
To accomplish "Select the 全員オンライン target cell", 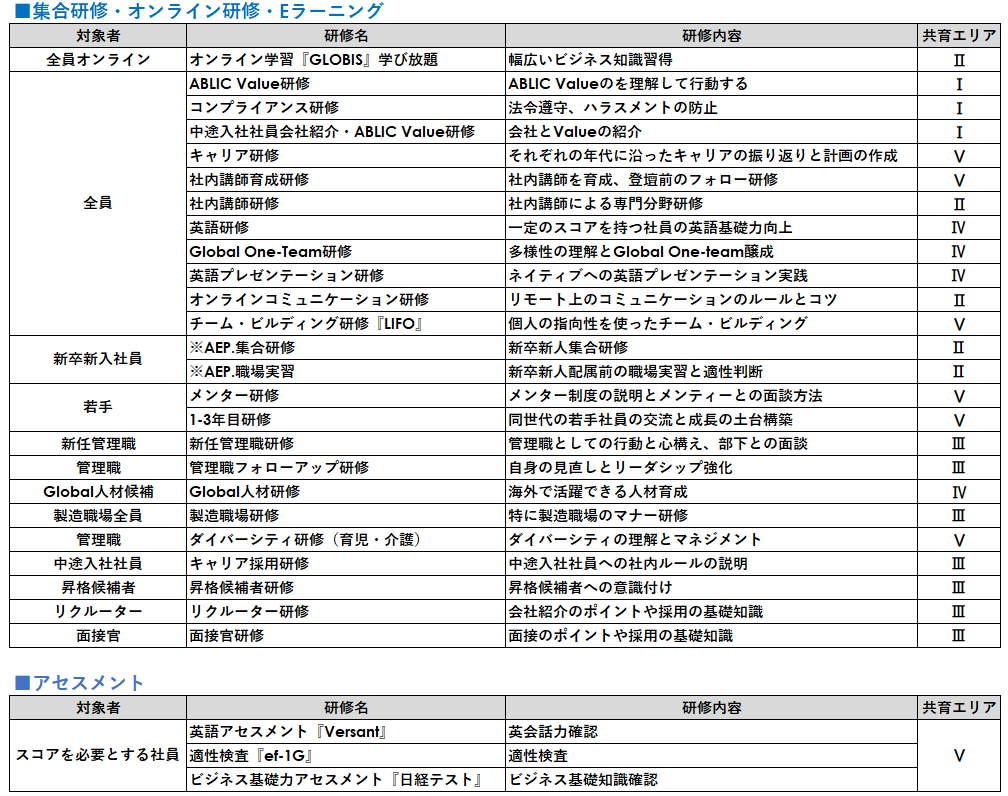I will (x=98, y=60).
